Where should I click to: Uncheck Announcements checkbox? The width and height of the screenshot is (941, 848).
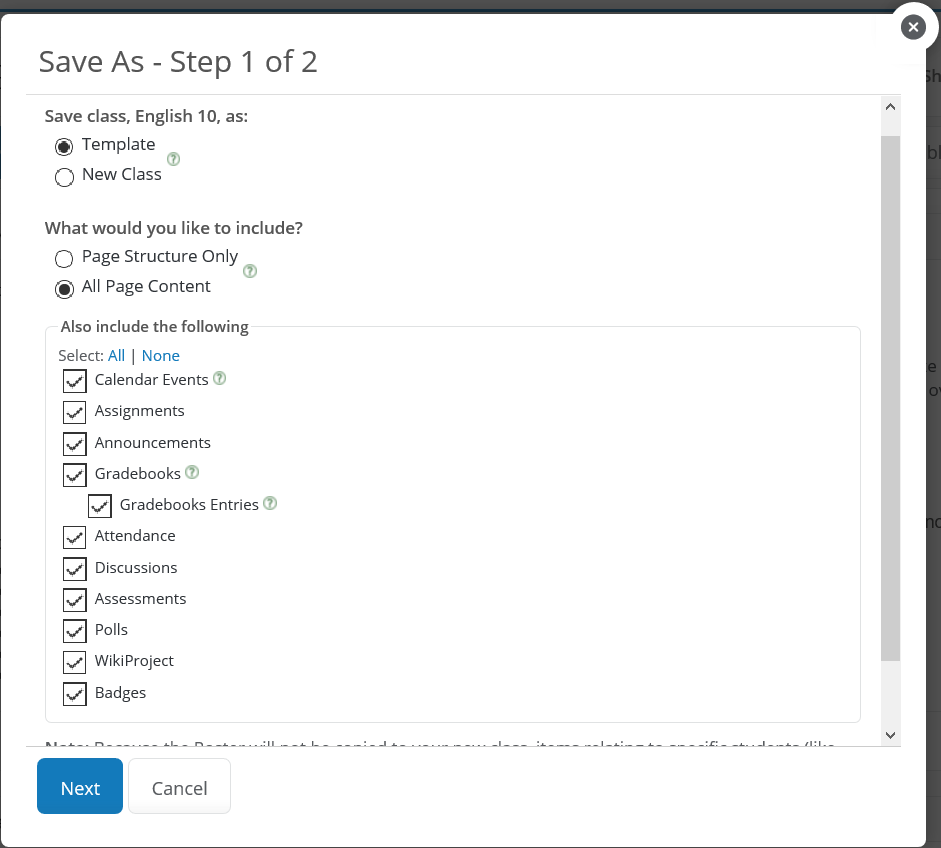[74, 444]
